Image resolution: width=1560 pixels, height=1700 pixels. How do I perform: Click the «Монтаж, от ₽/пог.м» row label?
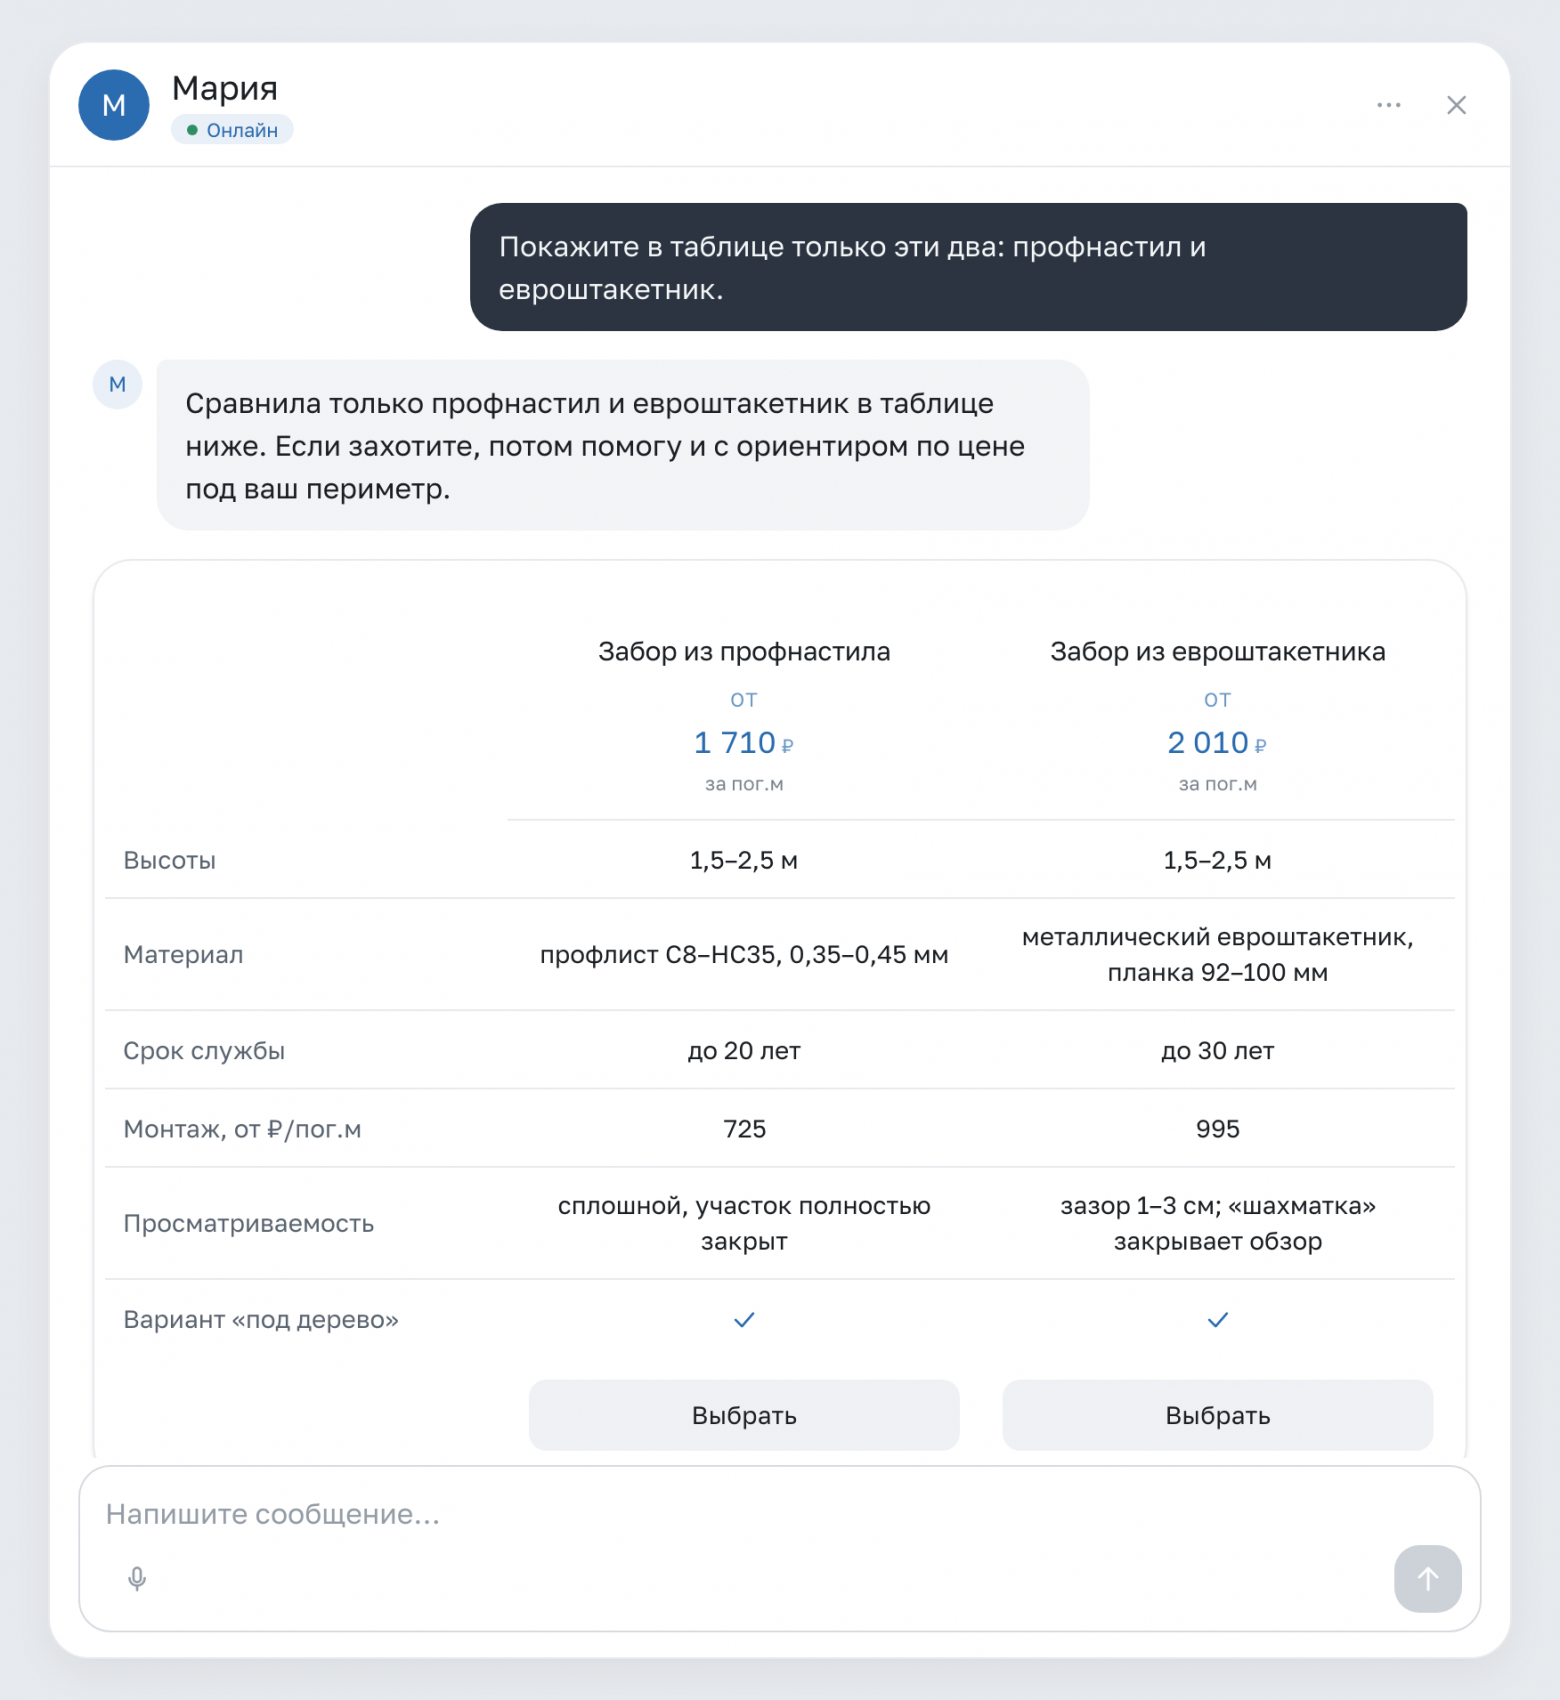pyautogui.click(x=242, y=1129)
